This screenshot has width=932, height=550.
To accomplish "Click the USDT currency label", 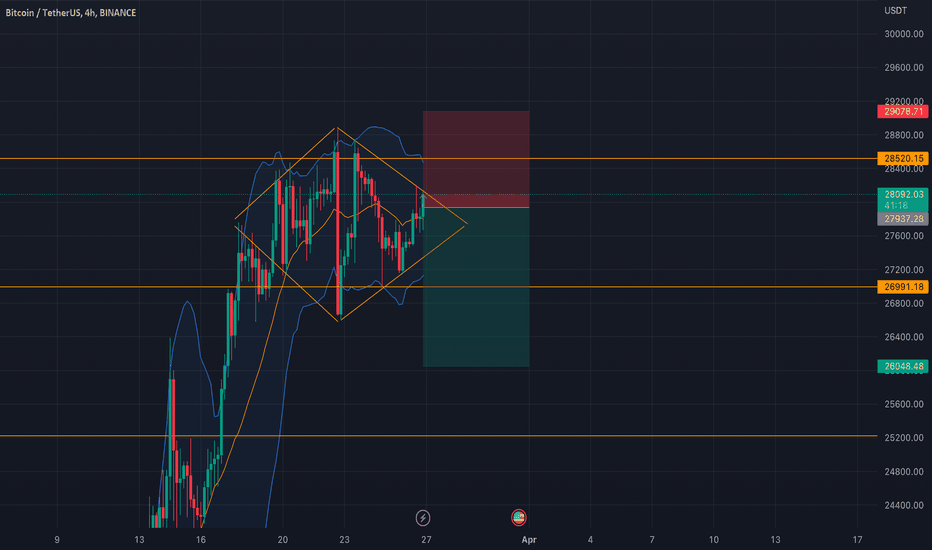I will pyautogui.click(x=895, y=11).
